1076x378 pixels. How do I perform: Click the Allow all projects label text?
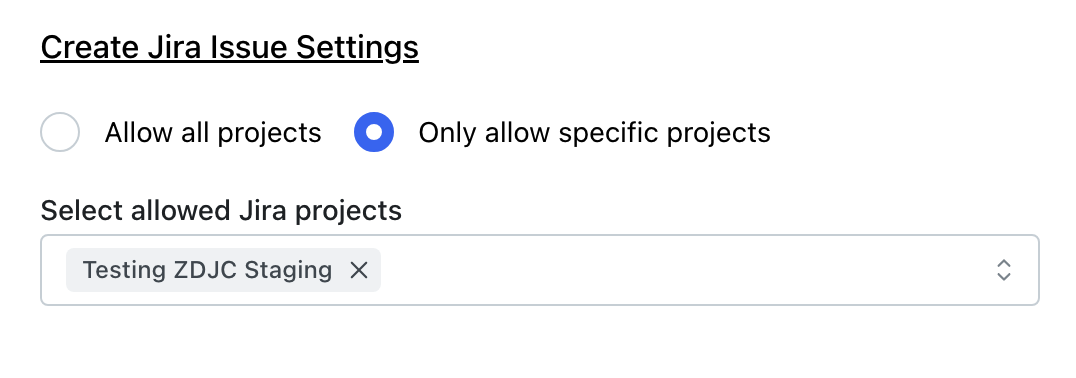(x=213, y=132)
